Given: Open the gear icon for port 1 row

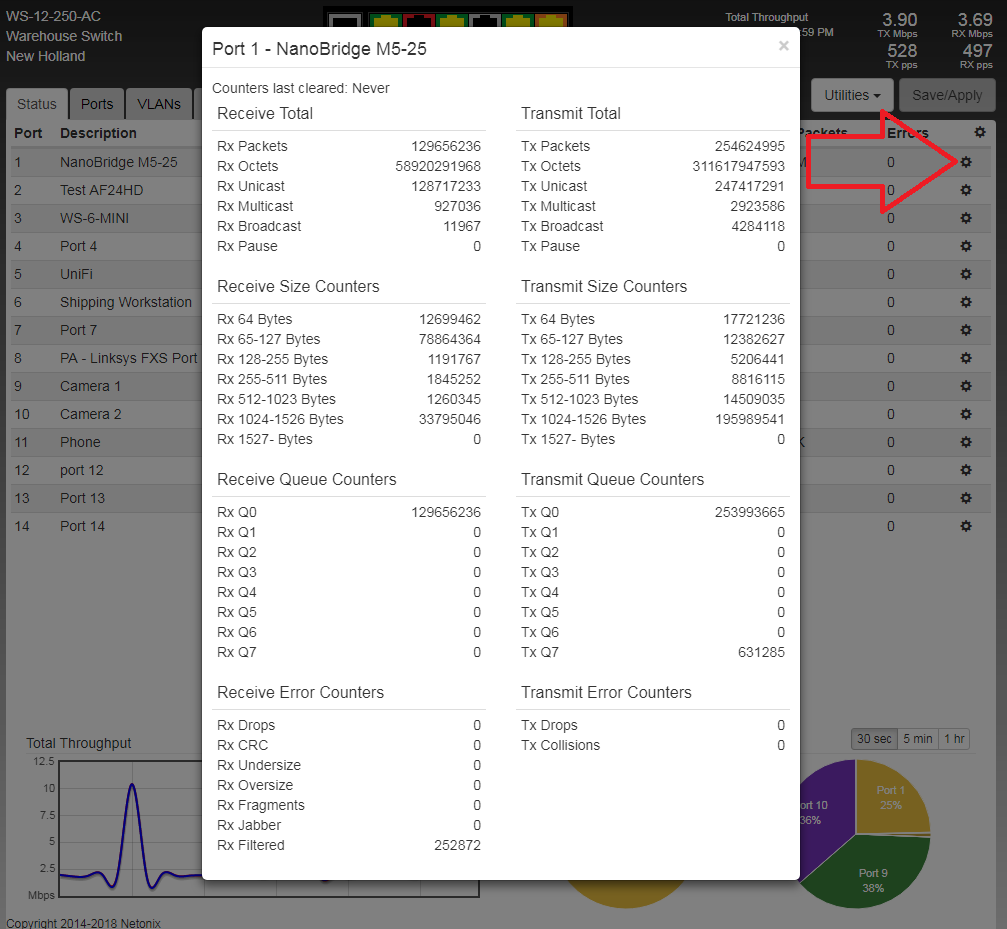Looking at the screenshot, I should tap(965, 162).
